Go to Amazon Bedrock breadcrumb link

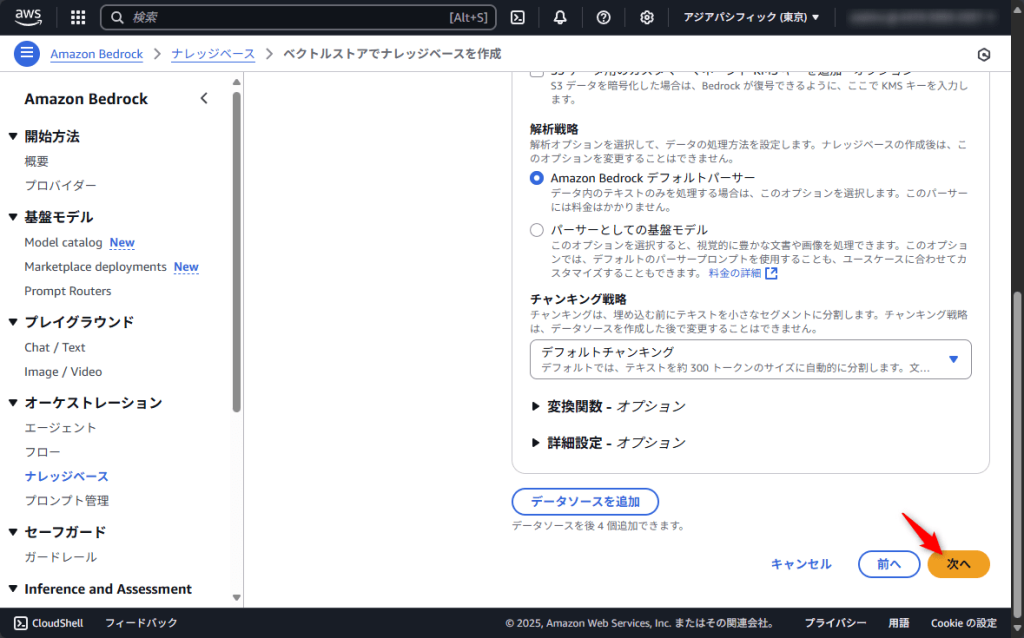[x=97, y=54]
